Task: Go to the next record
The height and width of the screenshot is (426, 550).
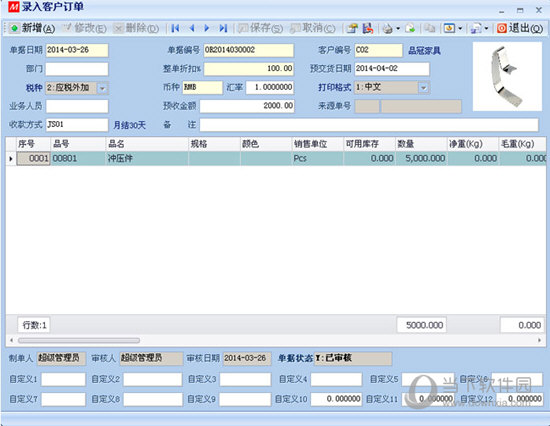Action: coord(207,28)
